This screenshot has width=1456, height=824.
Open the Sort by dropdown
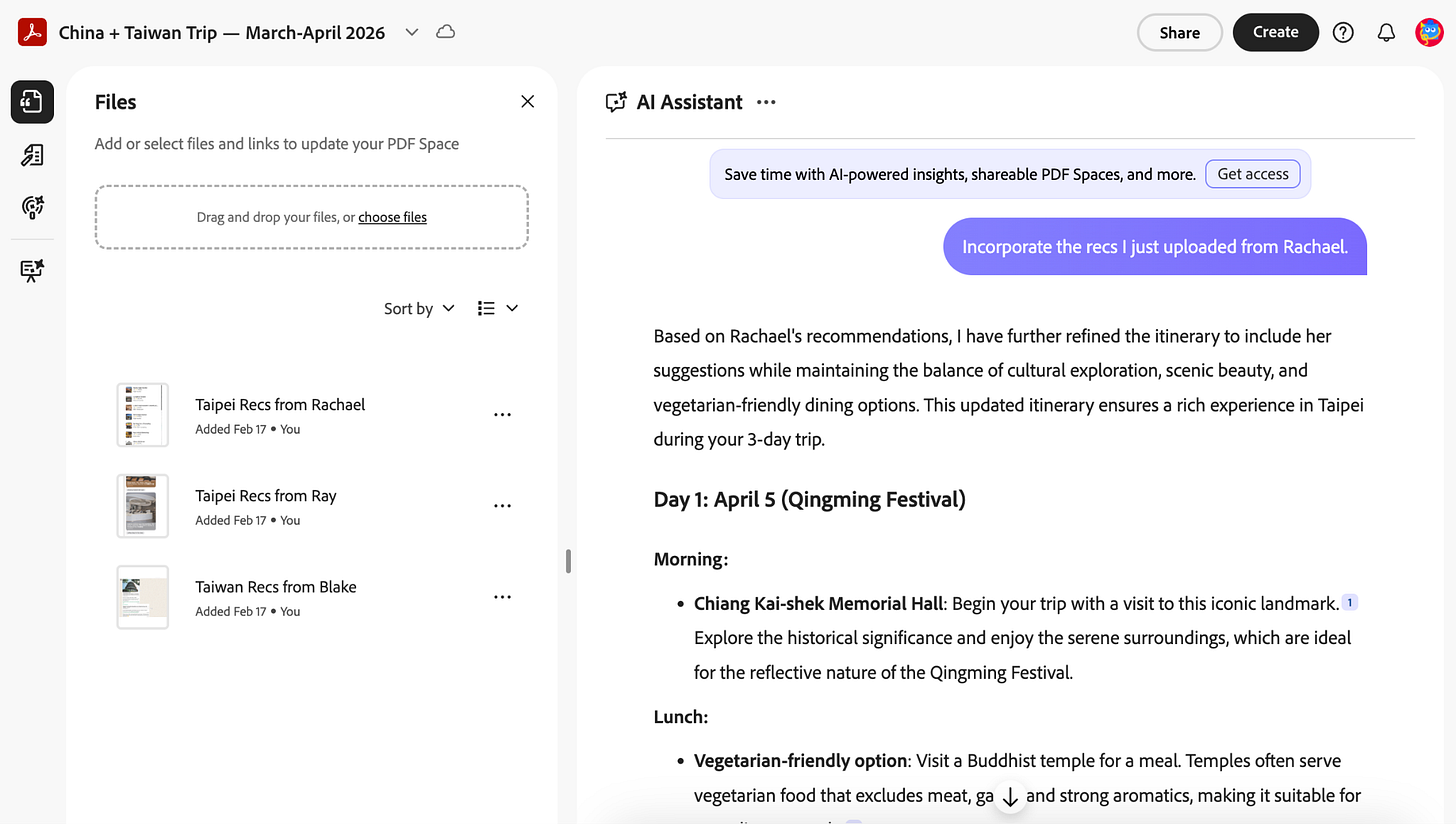point(419,308)
